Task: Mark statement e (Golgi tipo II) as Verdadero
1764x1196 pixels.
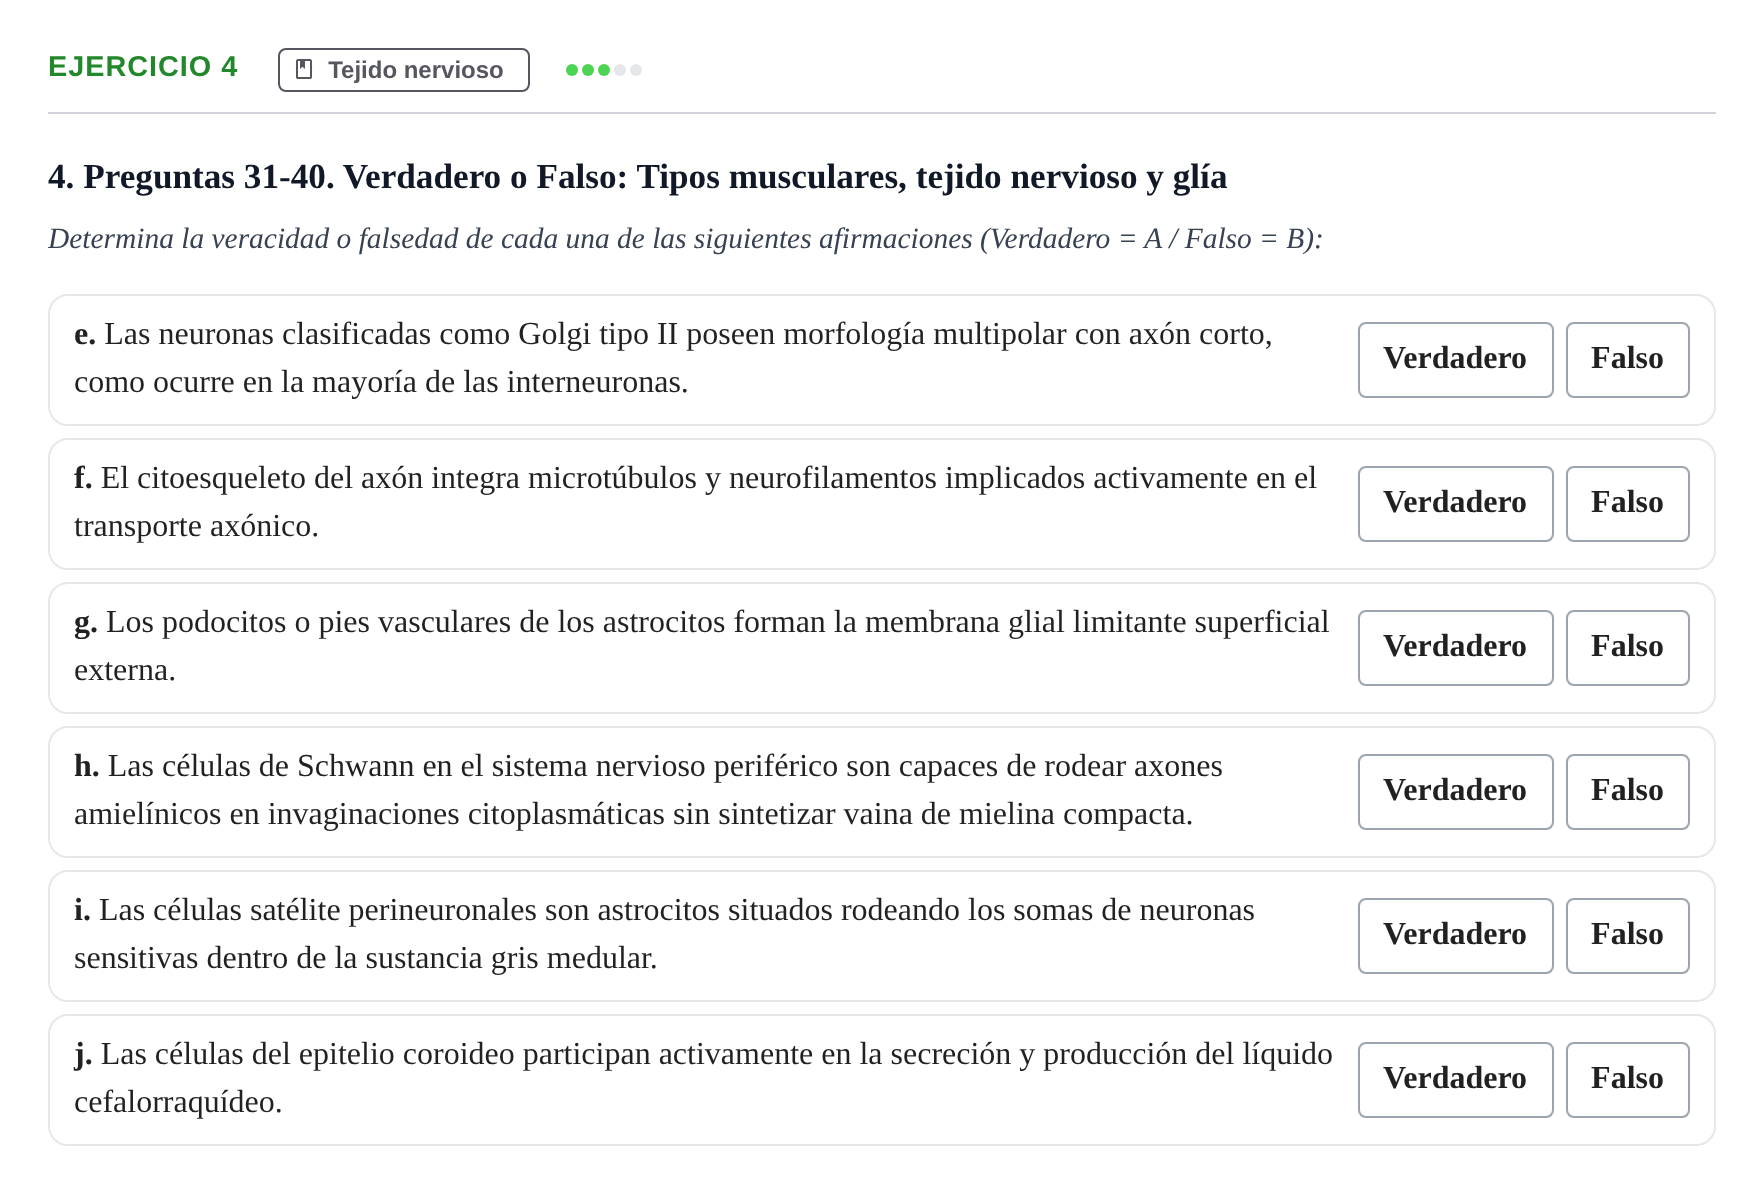Action: point(1455,360)
